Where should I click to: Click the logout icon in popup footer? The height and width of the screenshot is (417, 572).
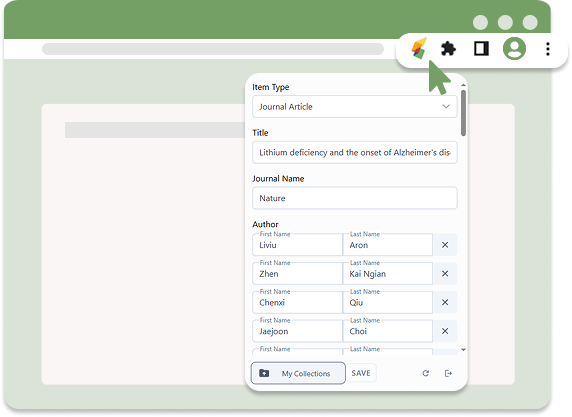448,373
